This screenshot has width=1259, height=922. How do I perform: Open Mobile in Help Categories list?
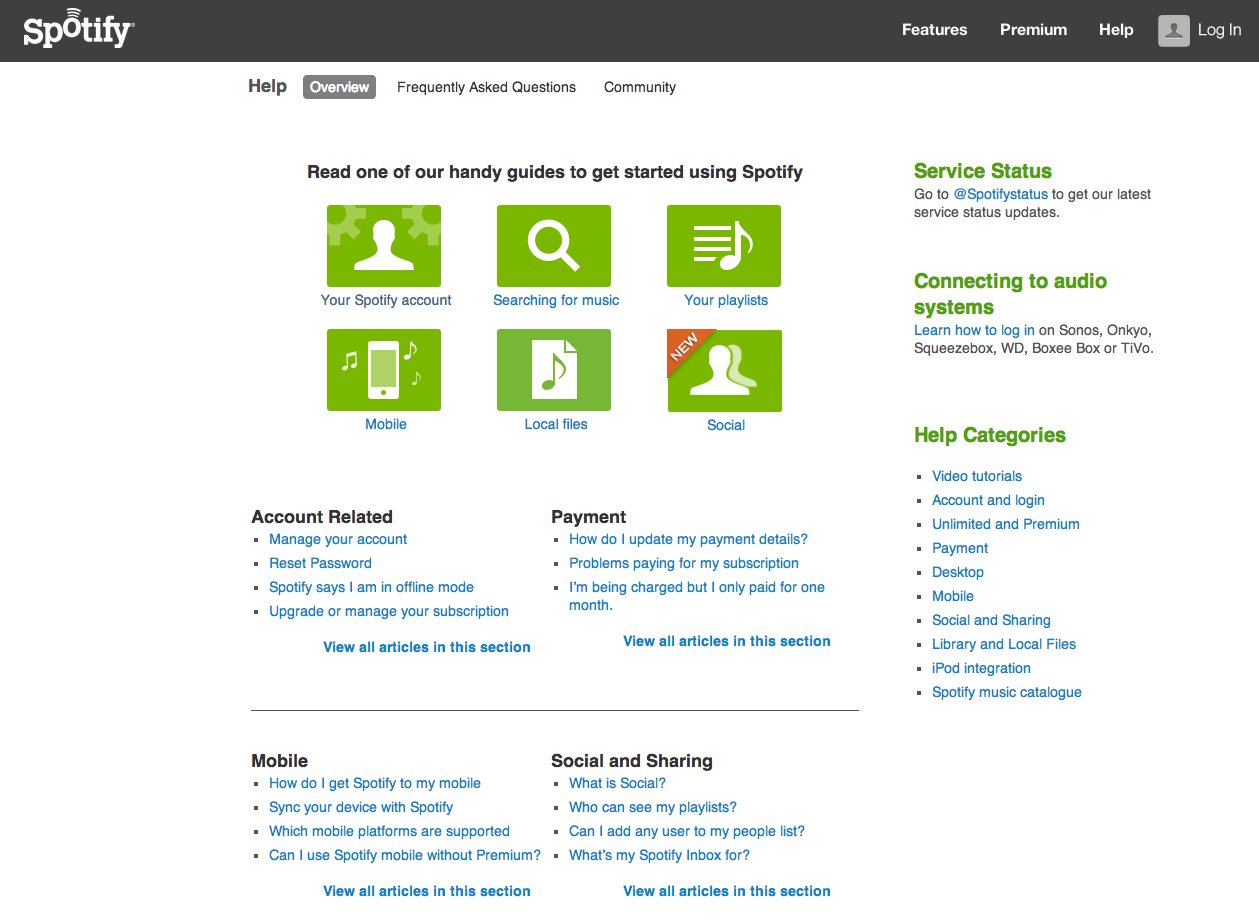pos(953,596)
